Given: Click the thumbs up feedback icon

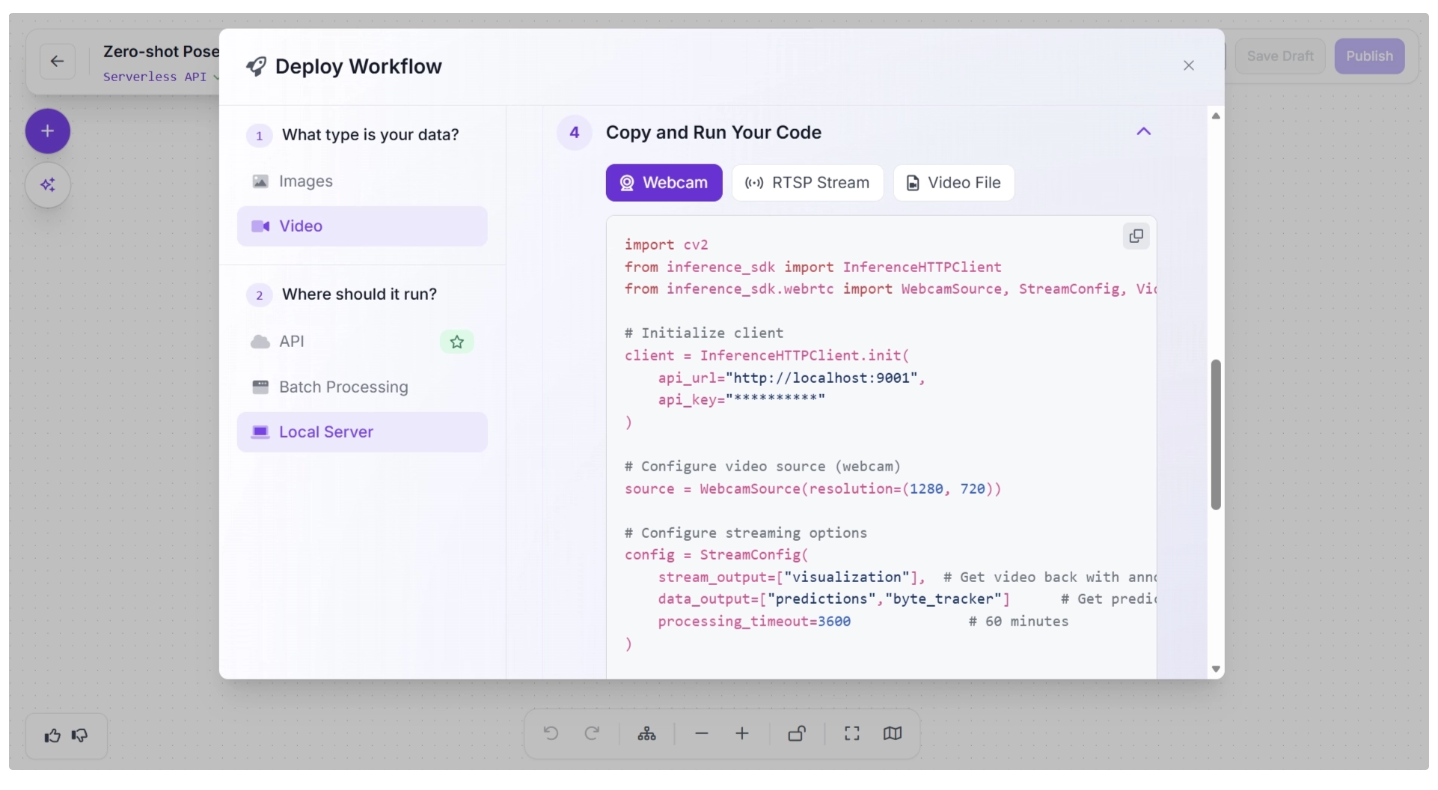Looking at the screenshot, I should tap(53, 735).
